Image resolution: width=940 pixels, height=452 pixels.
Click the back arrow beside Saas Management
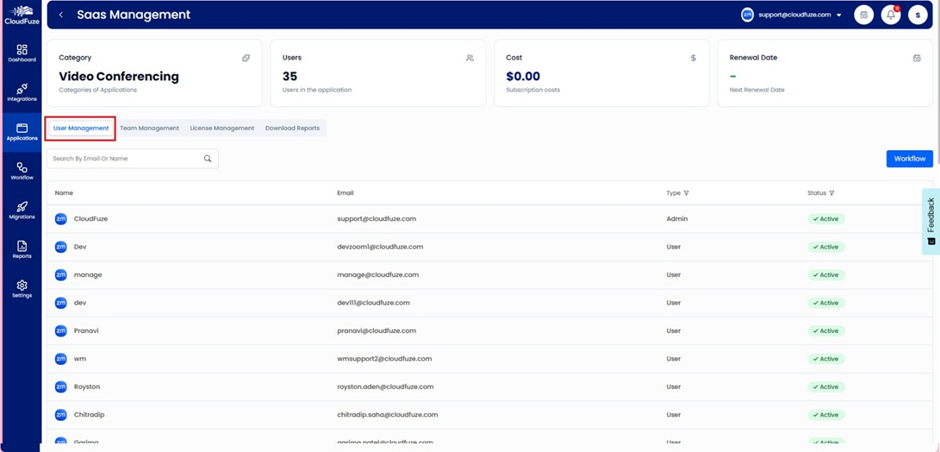61,15
